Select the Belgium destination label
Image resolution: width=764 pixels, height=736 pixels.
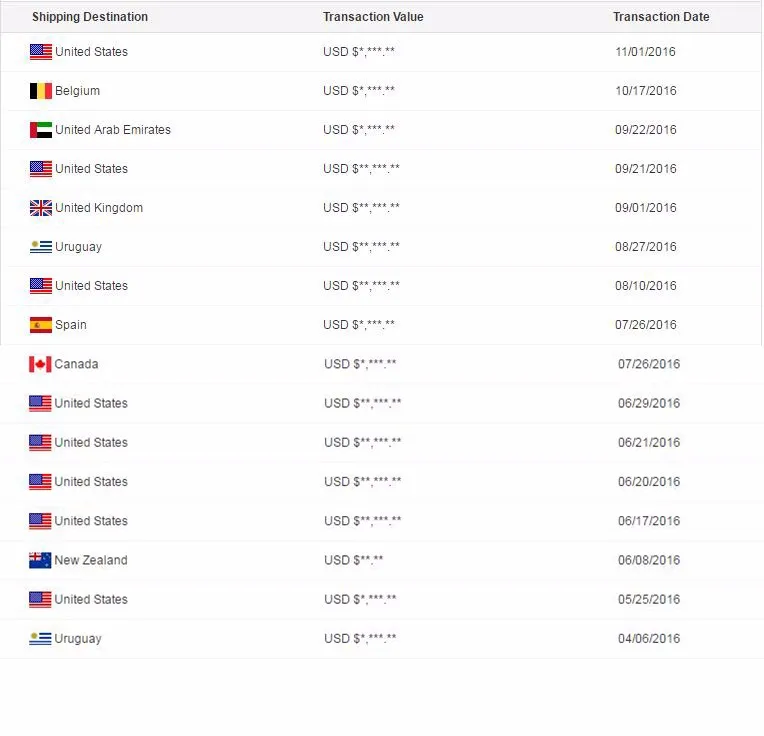point(77,91)
